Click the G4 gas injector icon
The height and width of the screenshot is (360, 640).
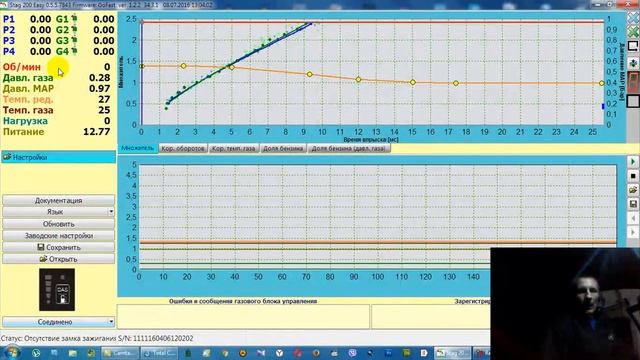[74, 51]
